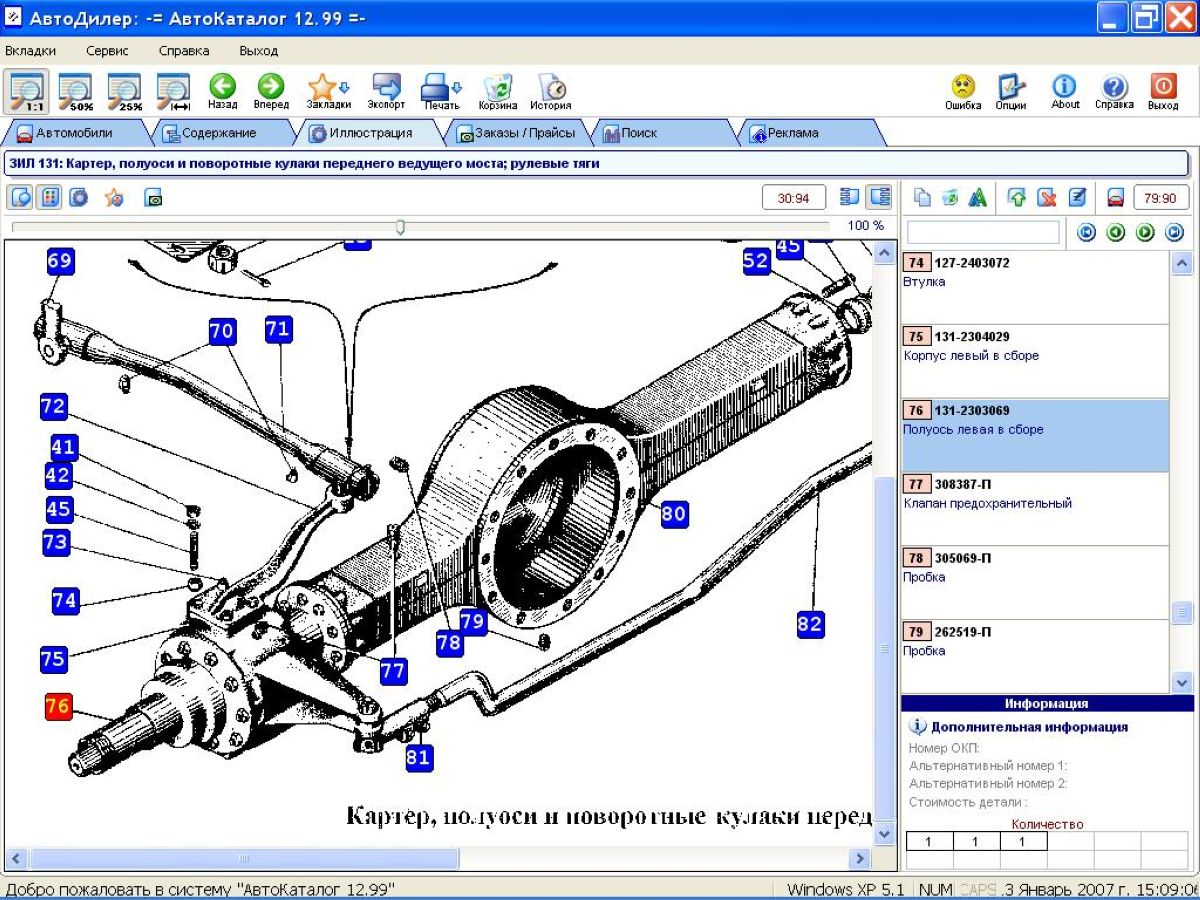This screenshot has width=1200, height=900.
Task: Open the Корзина basket
Action: point(498,92)
